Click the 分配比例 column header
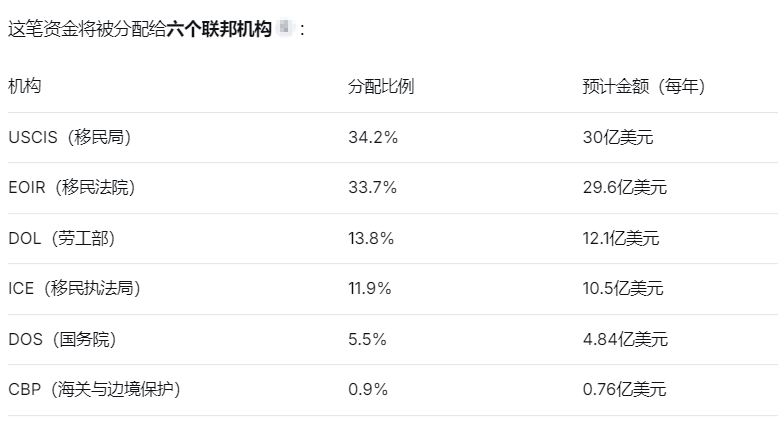This screenshot has height=421, width=778. pyautogui.click(x=381, y=86)
